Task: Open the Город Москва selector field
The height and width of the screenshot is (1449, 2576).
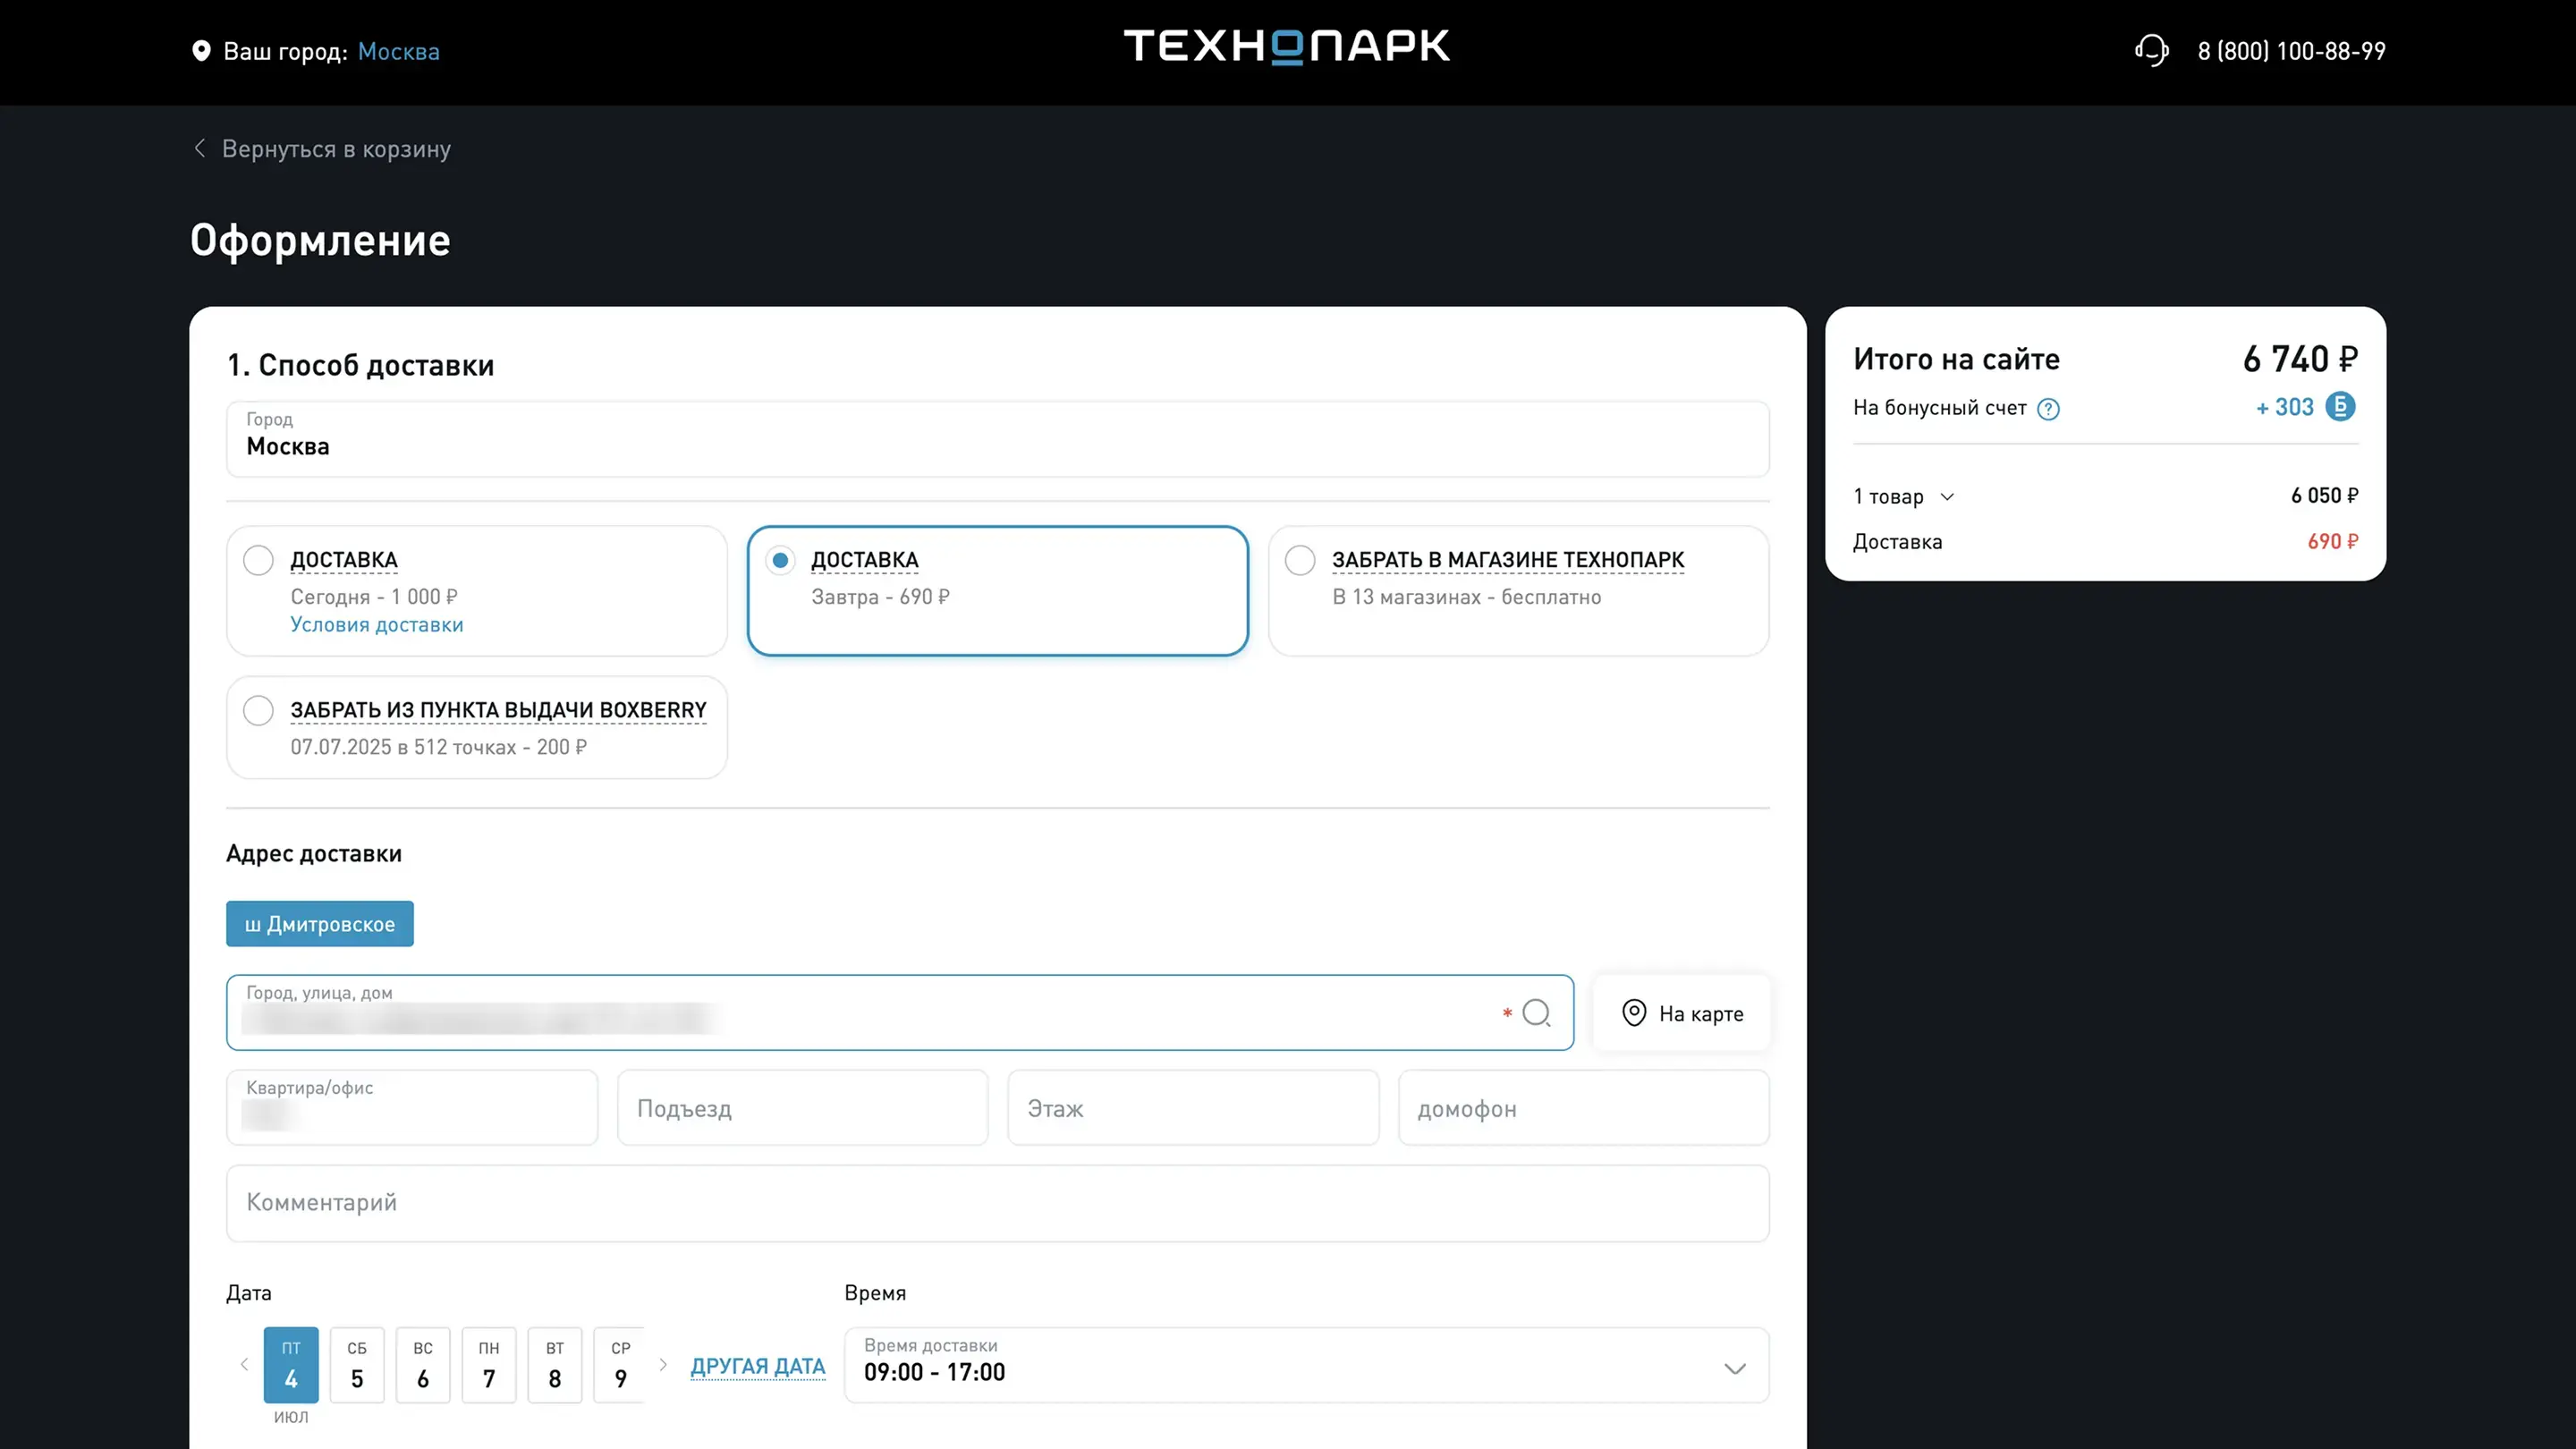Action: [997, 439]
